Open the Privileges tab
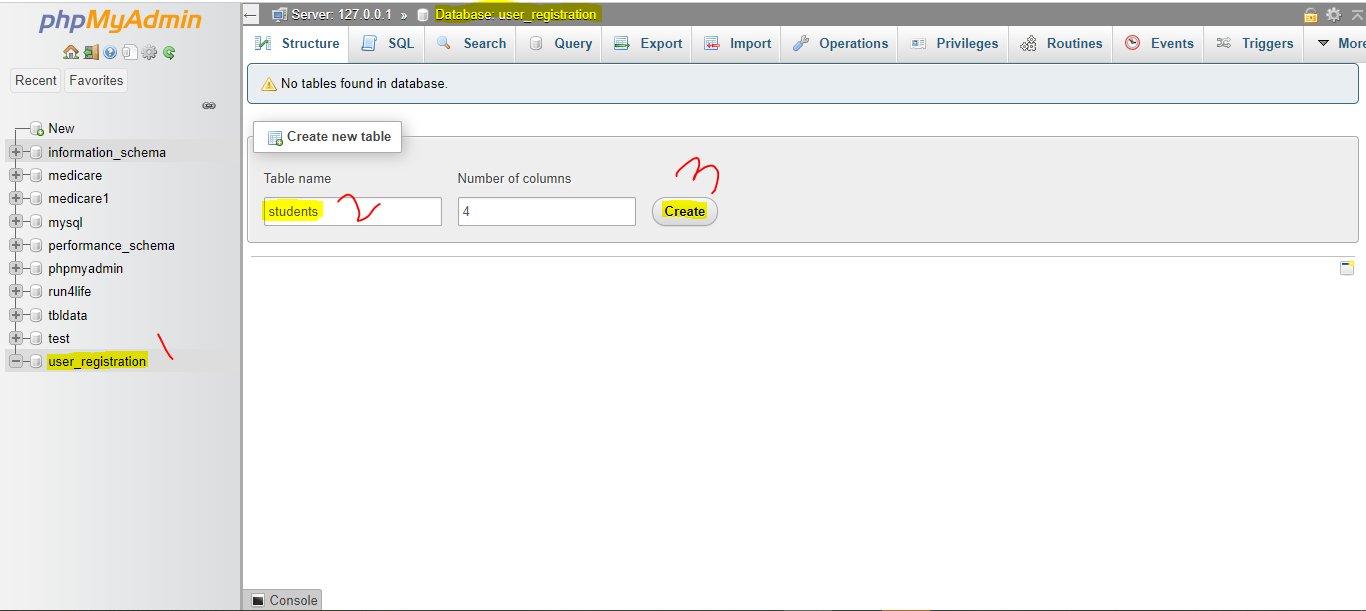The image size is (1366, 611). [x=955, y=43]
